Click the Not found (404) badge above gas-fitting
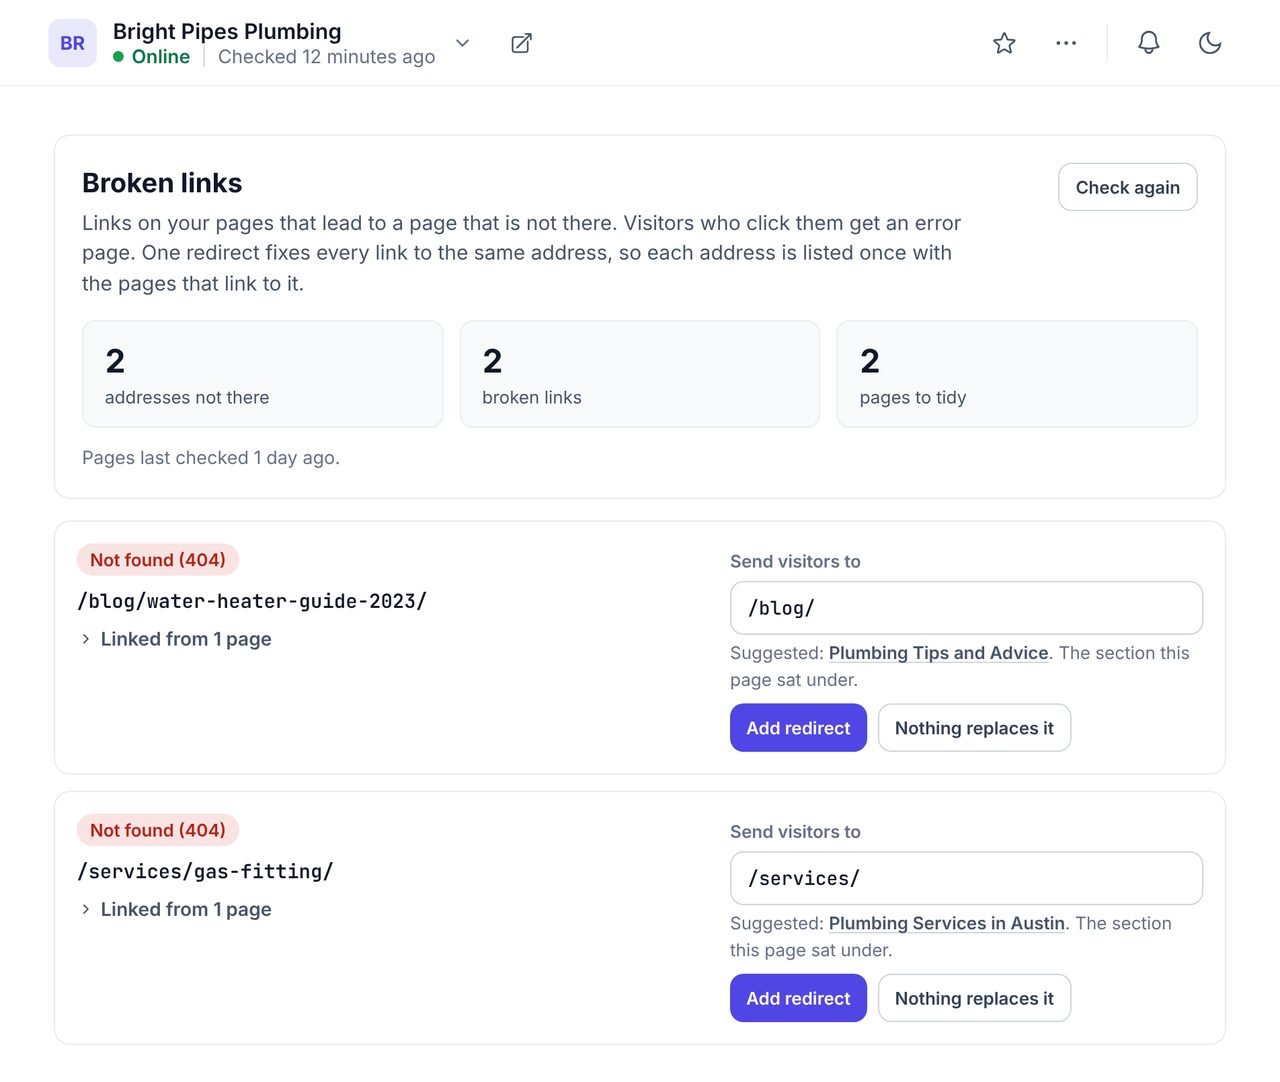The image size is (1280, 1082). click(x=158, y=830)
